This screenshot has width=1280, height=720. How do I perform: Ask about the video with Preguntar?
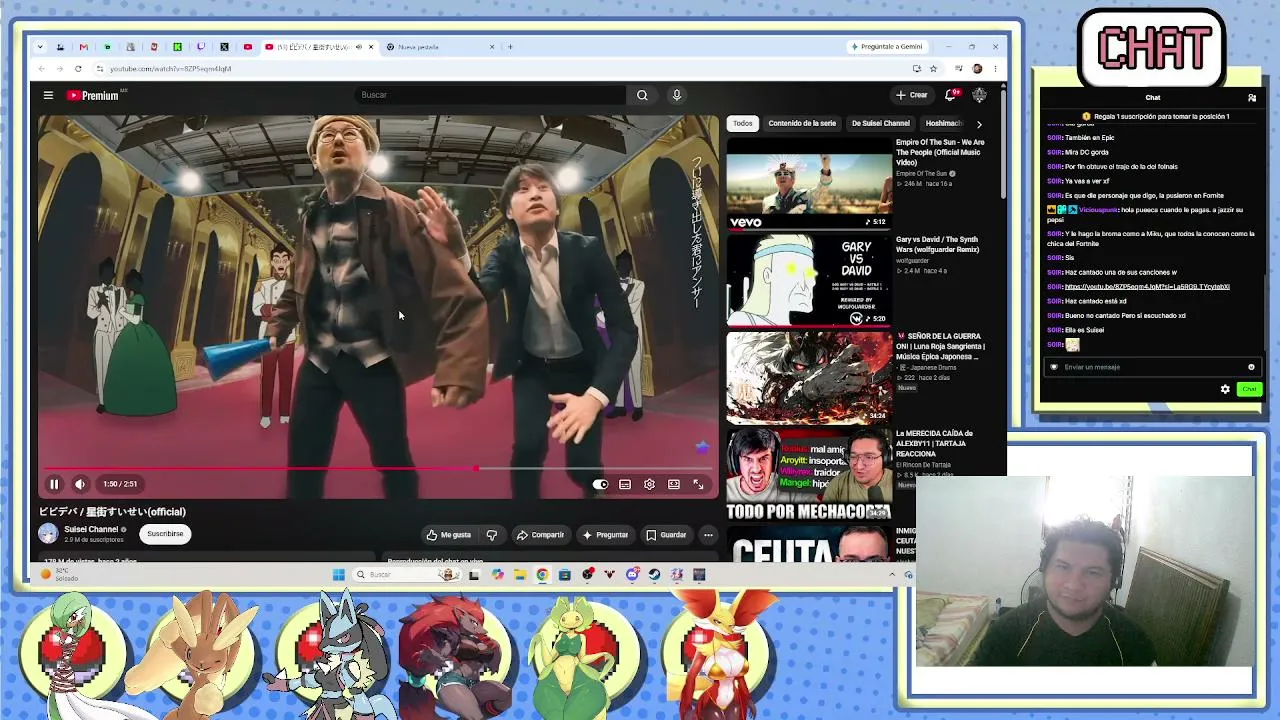(605, 535)
